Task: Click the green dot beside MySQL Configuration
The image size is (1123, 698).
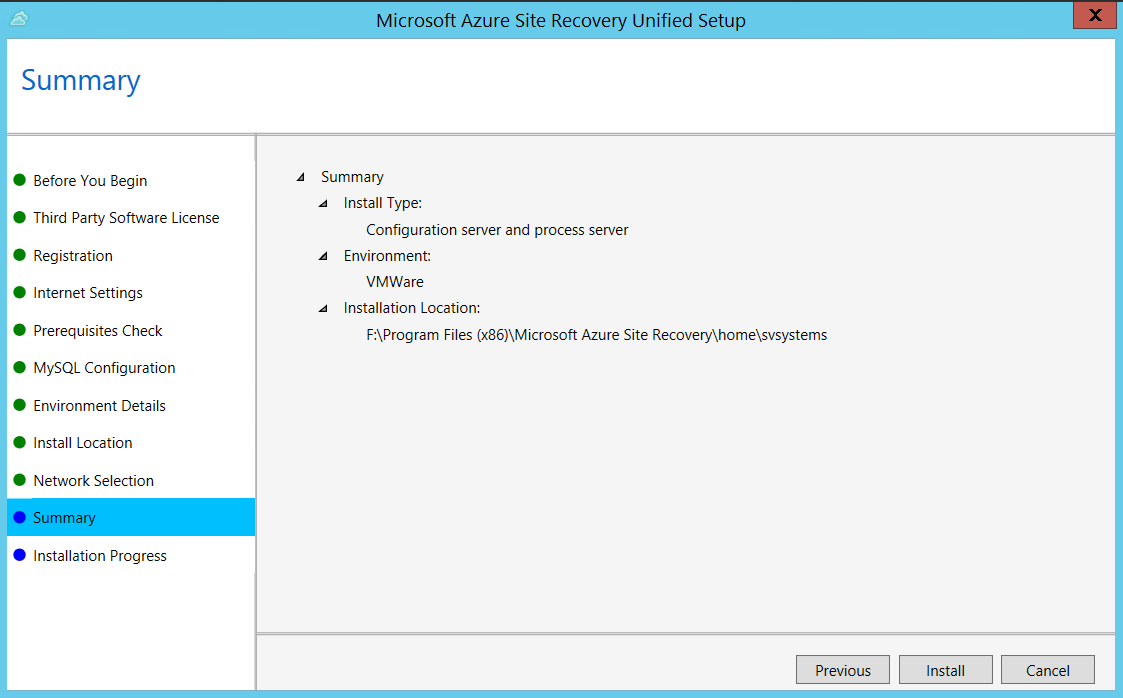Action: [21, 368]
